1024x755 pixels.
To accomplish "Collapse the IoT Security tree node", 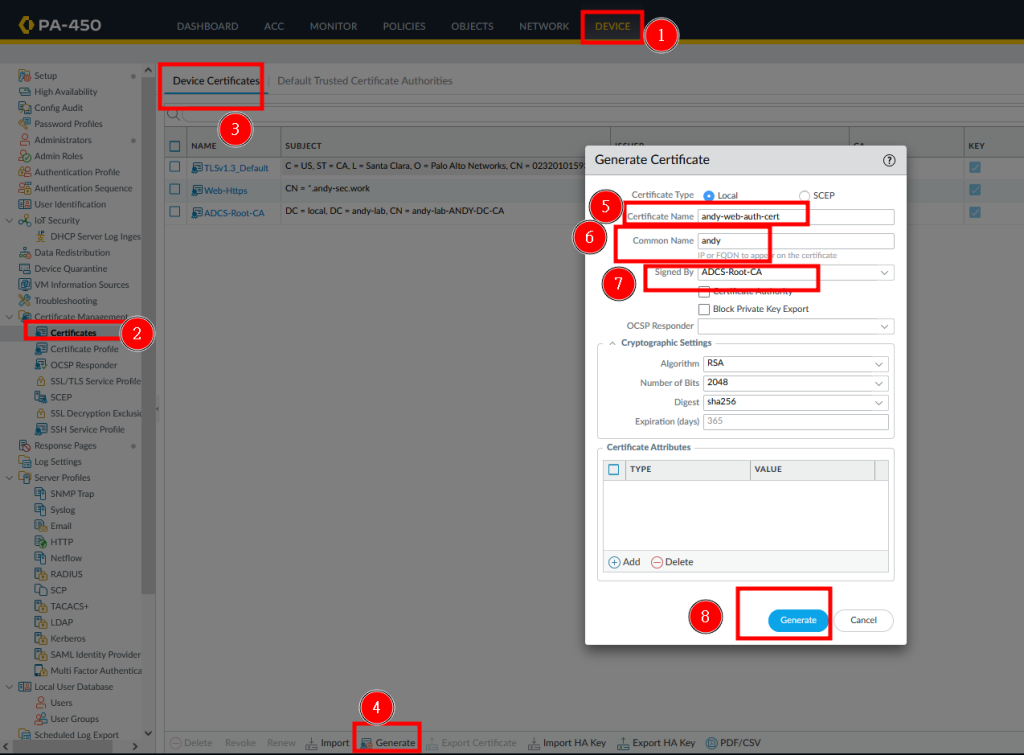I will (9, 221).
